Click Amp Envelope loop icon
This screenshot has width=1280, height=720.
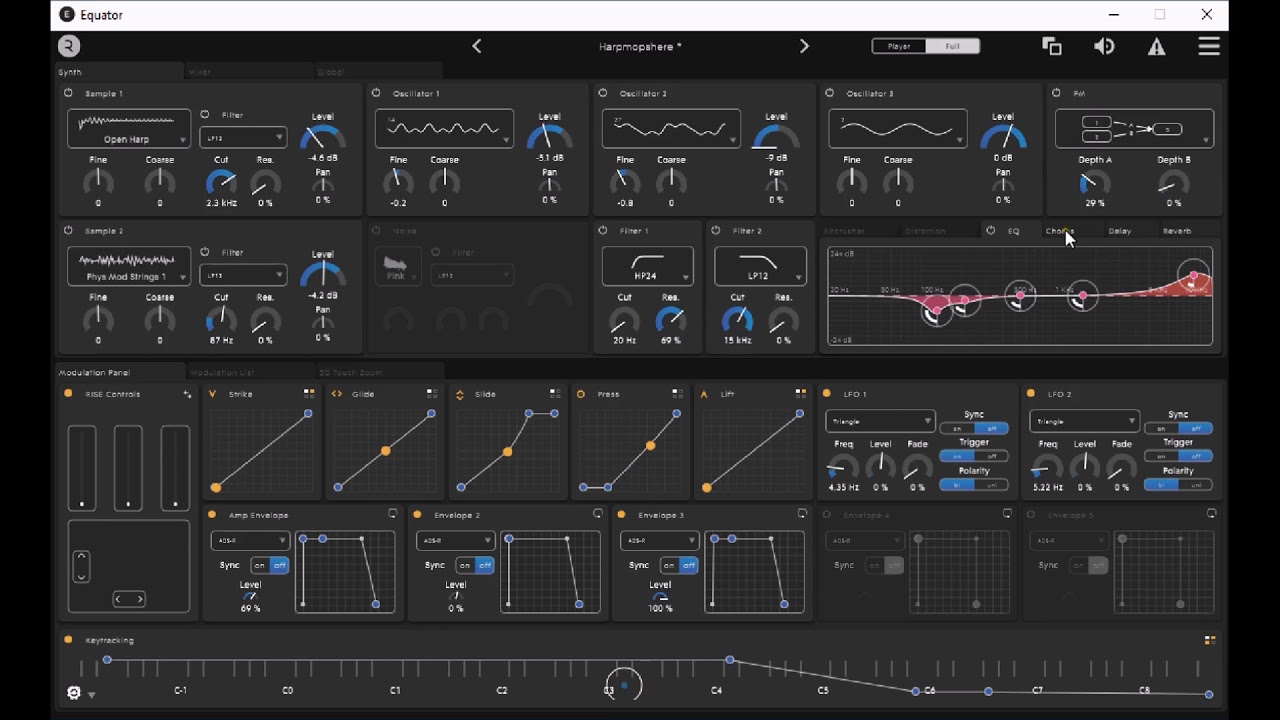(x=393, y=514)
